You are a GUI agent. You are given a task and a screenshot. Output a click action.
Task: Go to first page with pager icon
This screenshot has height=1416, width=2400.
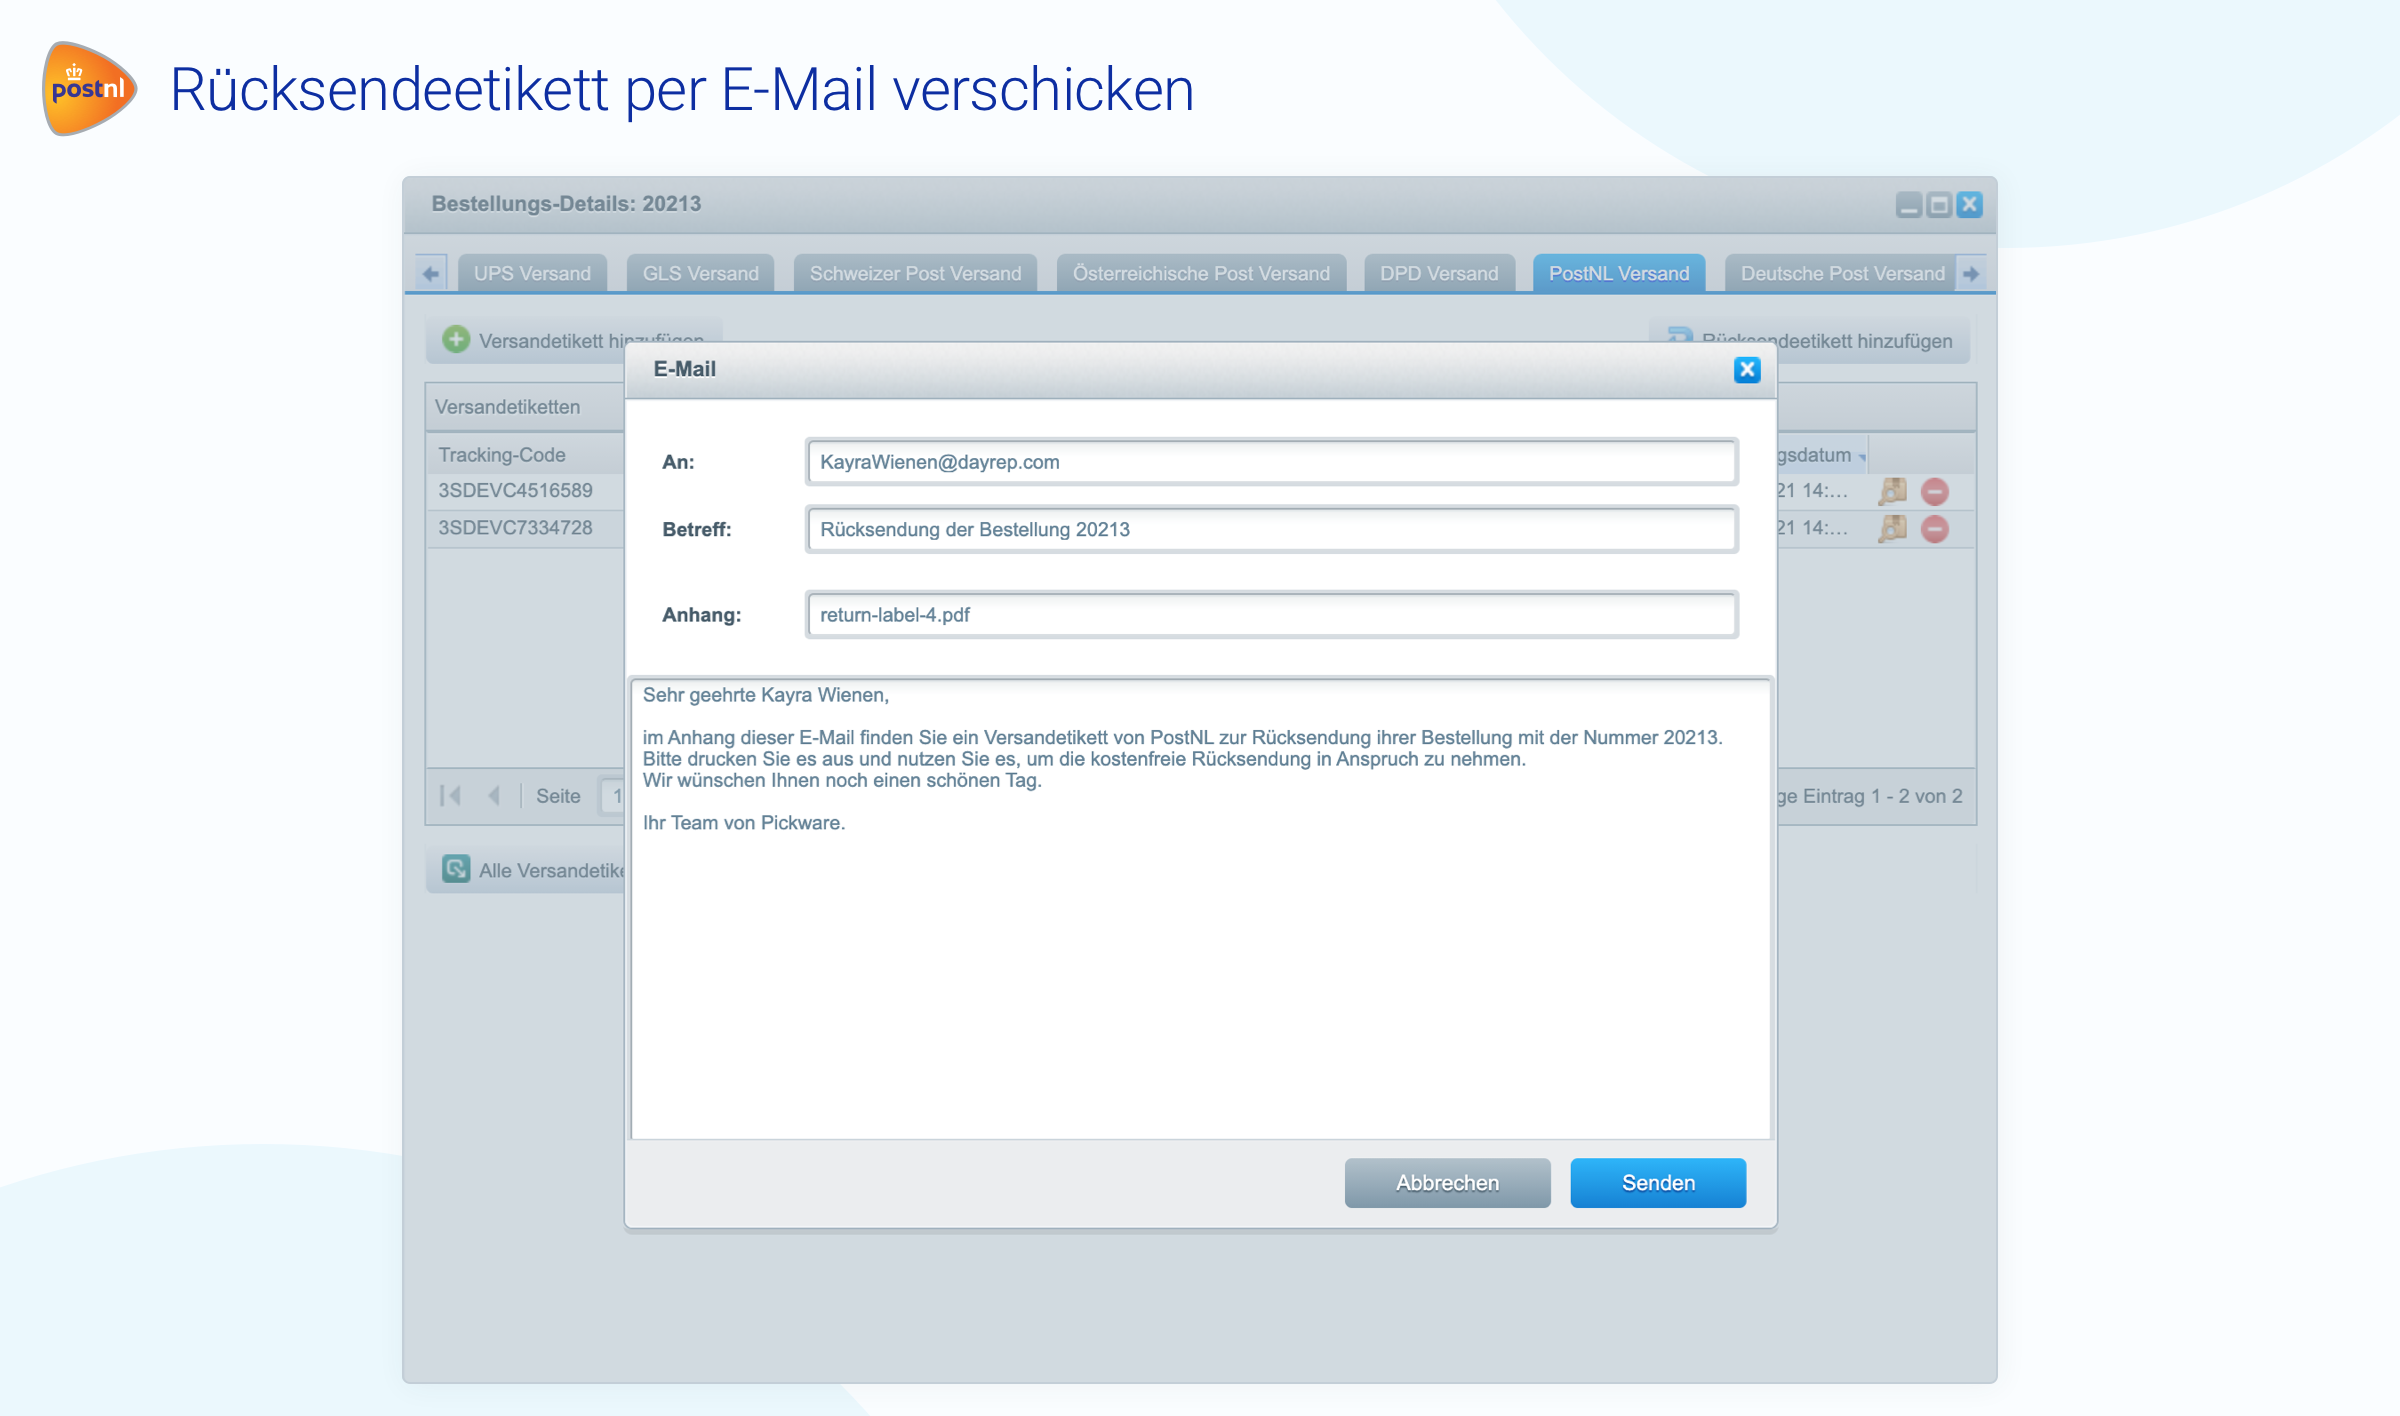tap(451, 796)
